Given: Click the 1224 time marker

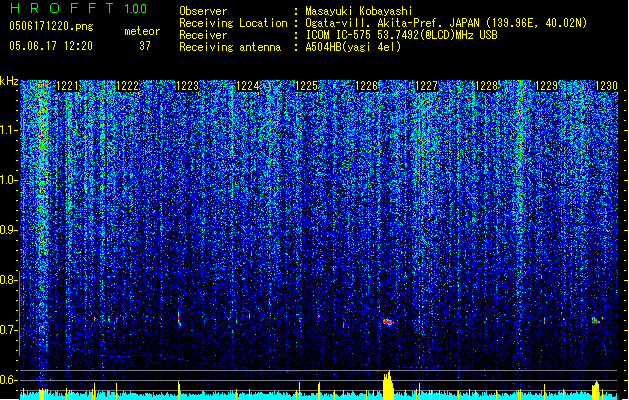Looking at the screenshot, I should tap(248, 86).
